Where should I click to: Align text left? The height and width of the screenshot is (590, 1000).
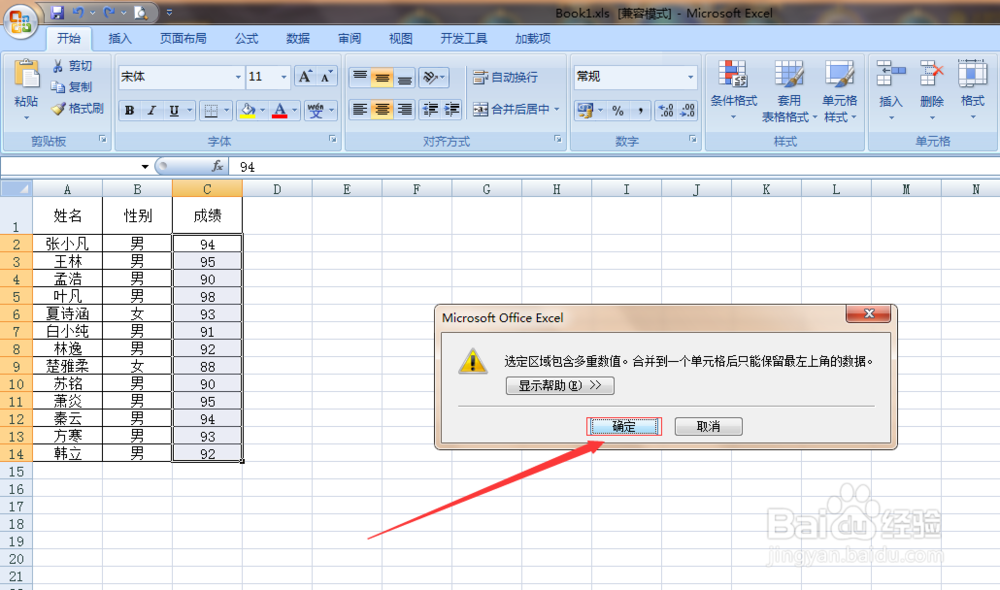[x=360, y=110]
